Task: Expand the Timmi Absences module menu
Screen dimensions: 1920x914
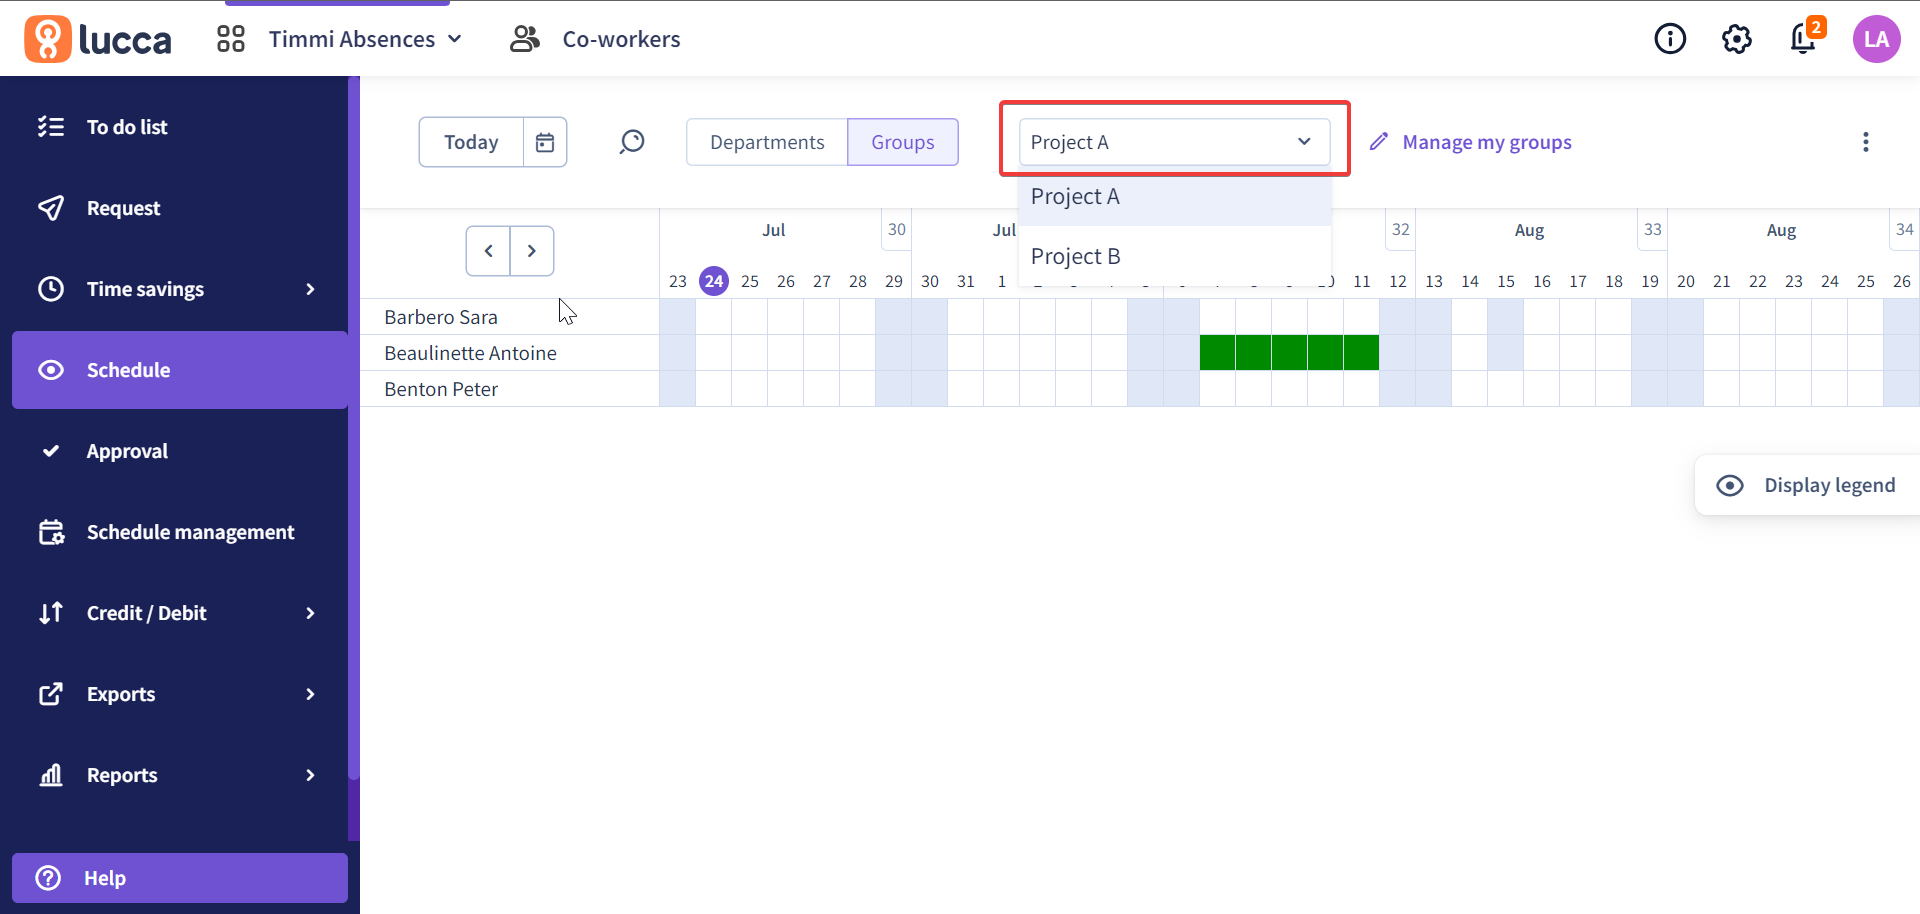Action: pos(365,39)
